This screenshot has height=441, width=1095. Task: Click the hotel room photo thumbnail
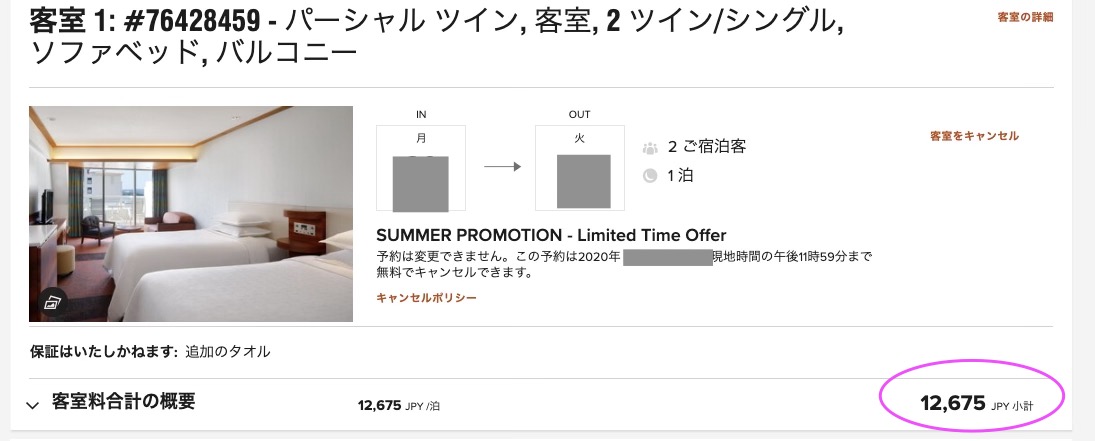coord(191,214)
